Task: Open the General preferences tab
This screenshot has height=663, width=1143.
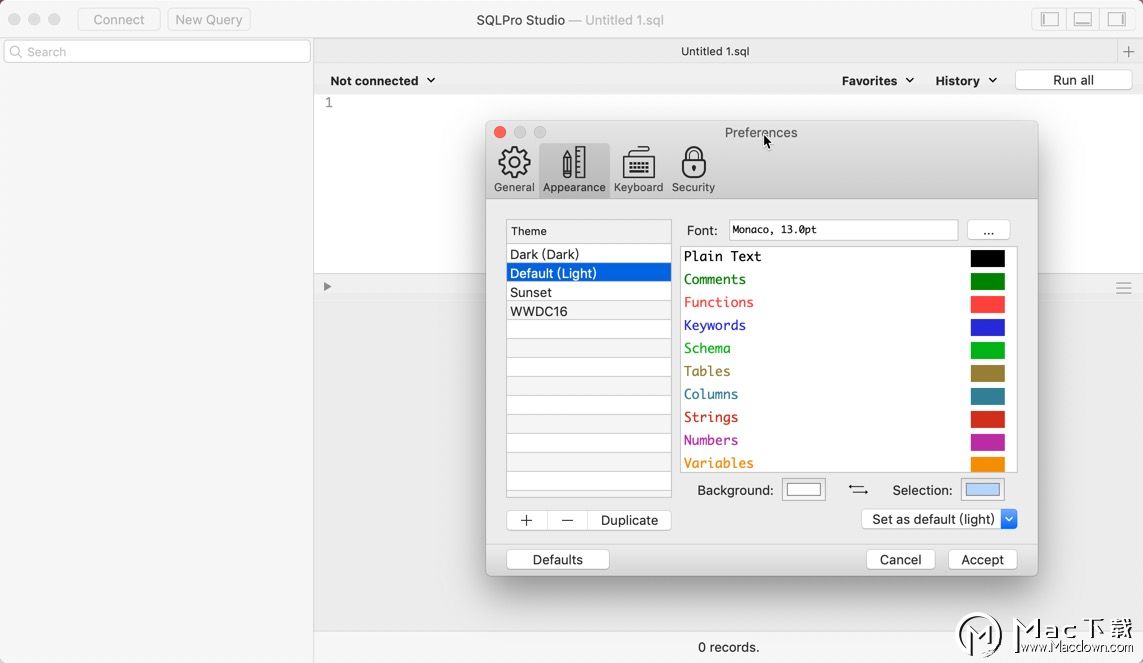Action: click(514, 170)
